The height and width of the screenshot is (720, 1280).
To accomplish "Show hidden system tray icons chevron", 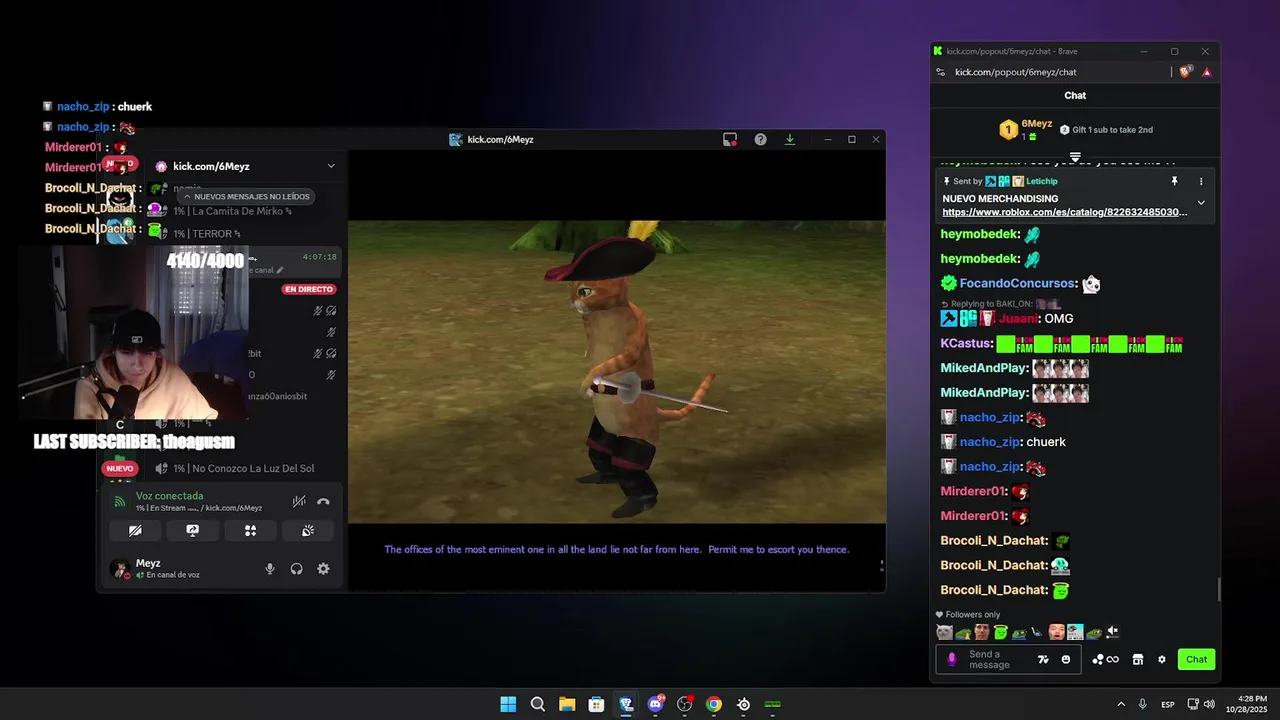I will coord(1121,704).
